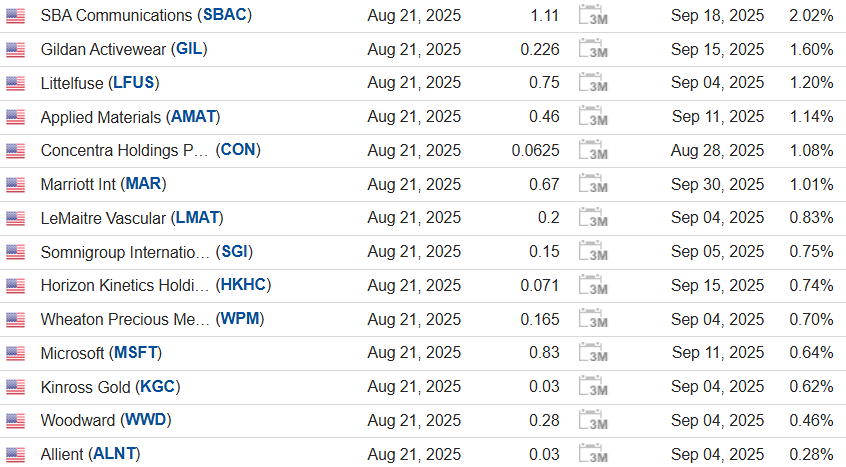This screenshot has height=467, width=846.
Task: Click the 3M calendar icon for Woodward
Action: [593, 421]
